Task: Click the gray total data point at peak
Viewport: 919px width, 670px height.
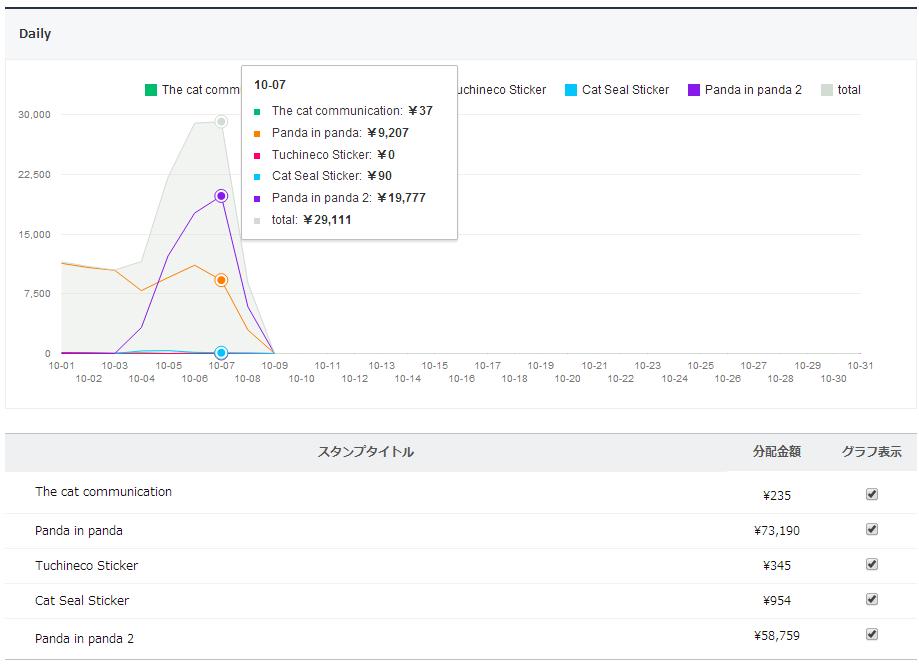Action: pyautogui.click(x=221, y=122)
